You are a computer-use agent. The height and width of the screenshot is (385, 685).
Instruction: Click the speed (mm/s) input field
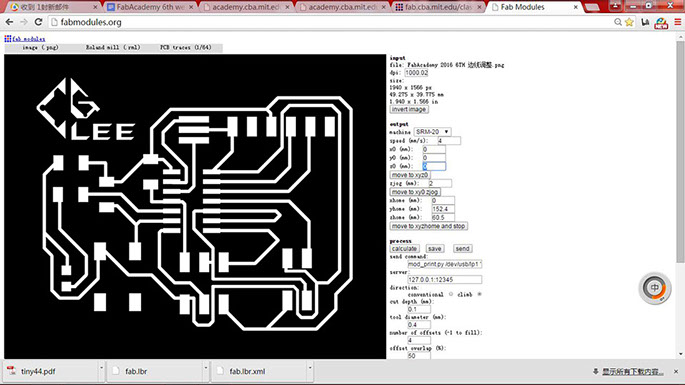[x=449, y=141]
